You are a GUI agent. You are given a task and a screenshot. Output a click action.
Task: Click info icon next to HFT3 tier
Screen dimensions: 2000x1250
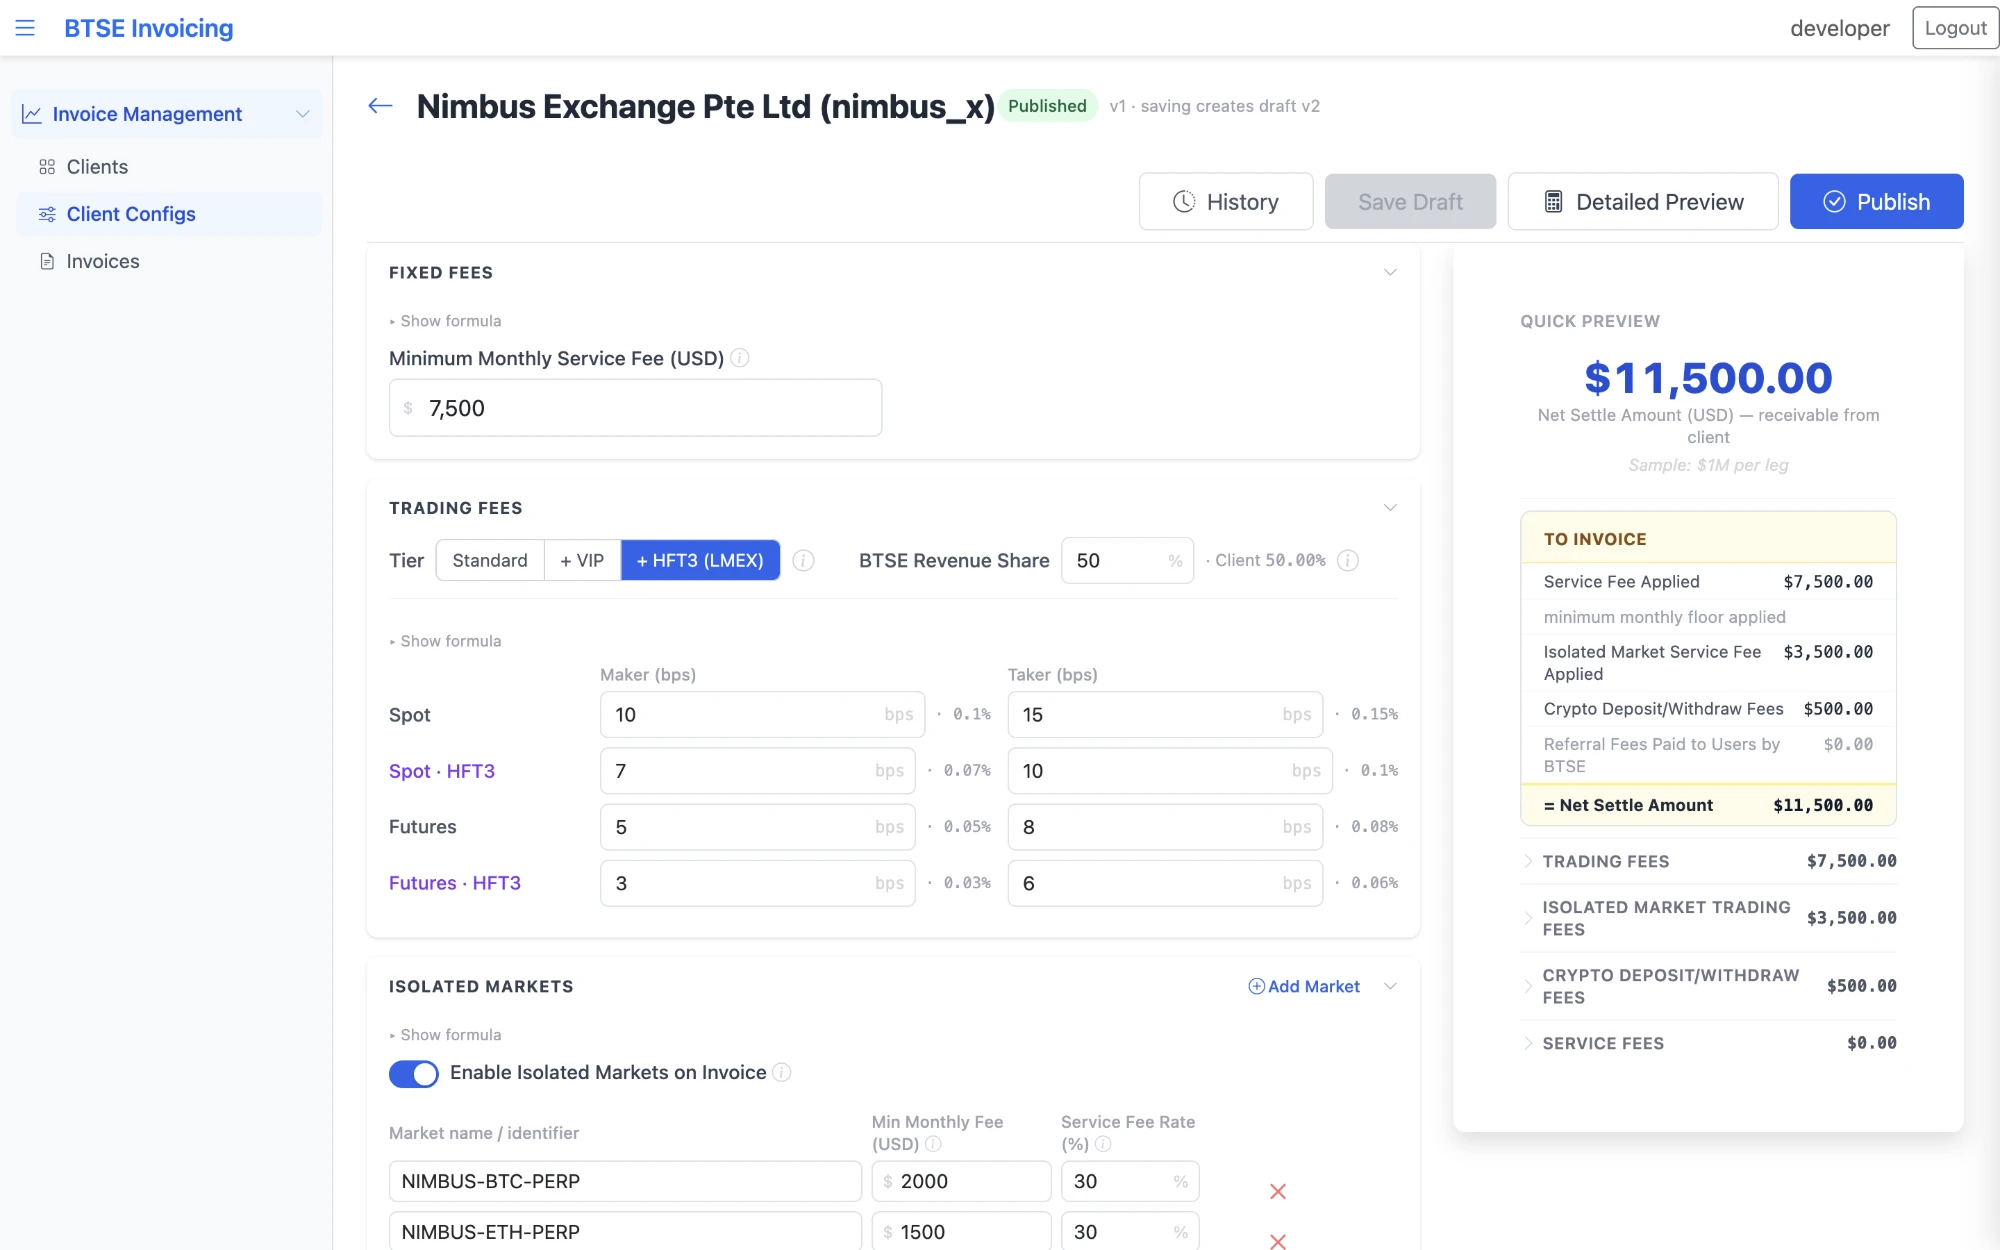803,561
